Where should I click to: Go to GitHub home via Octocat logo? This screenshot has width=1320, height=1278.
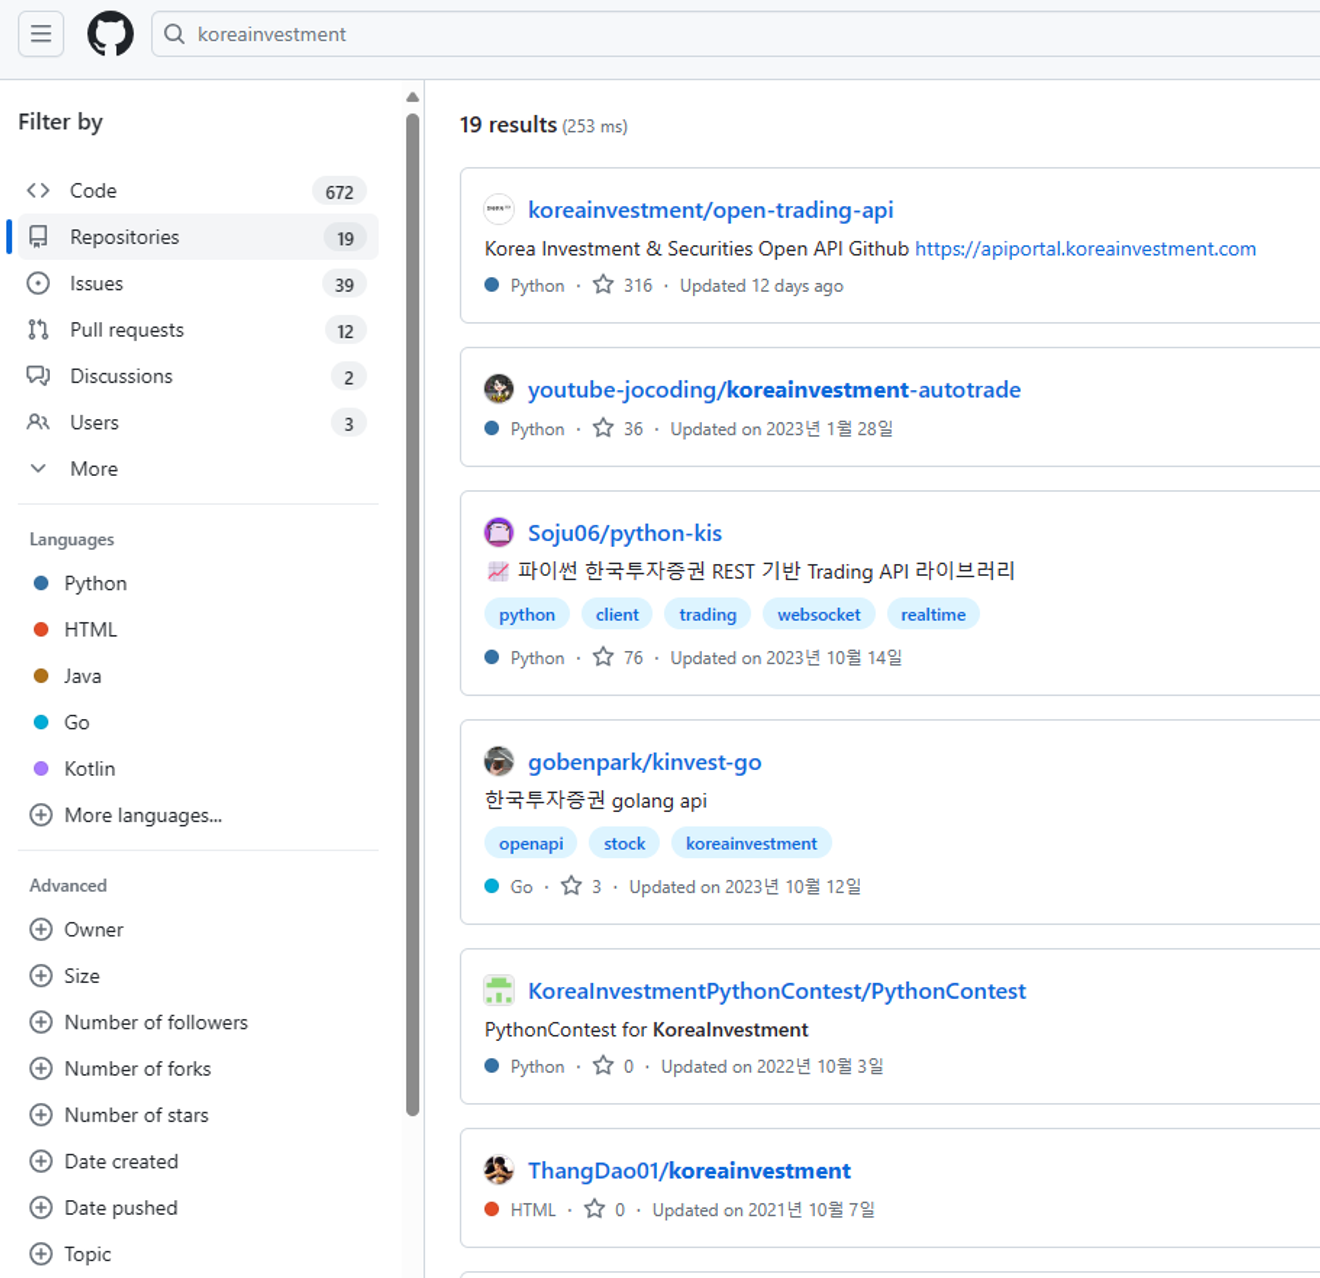[110, 34]
